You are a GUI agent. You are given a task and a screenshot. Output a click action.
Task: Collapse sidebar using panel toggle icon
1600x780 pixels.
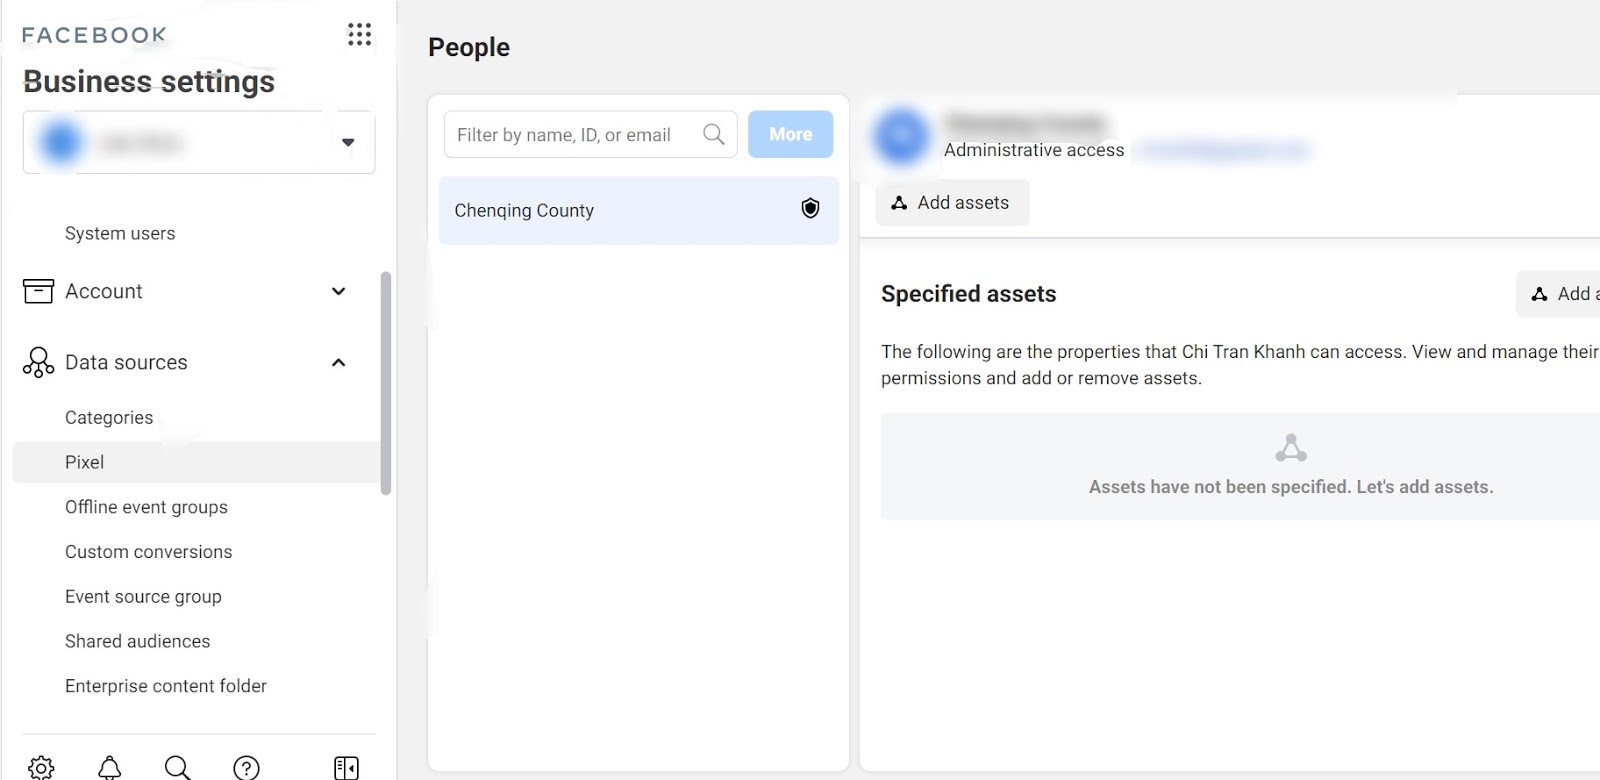point(346,767)
